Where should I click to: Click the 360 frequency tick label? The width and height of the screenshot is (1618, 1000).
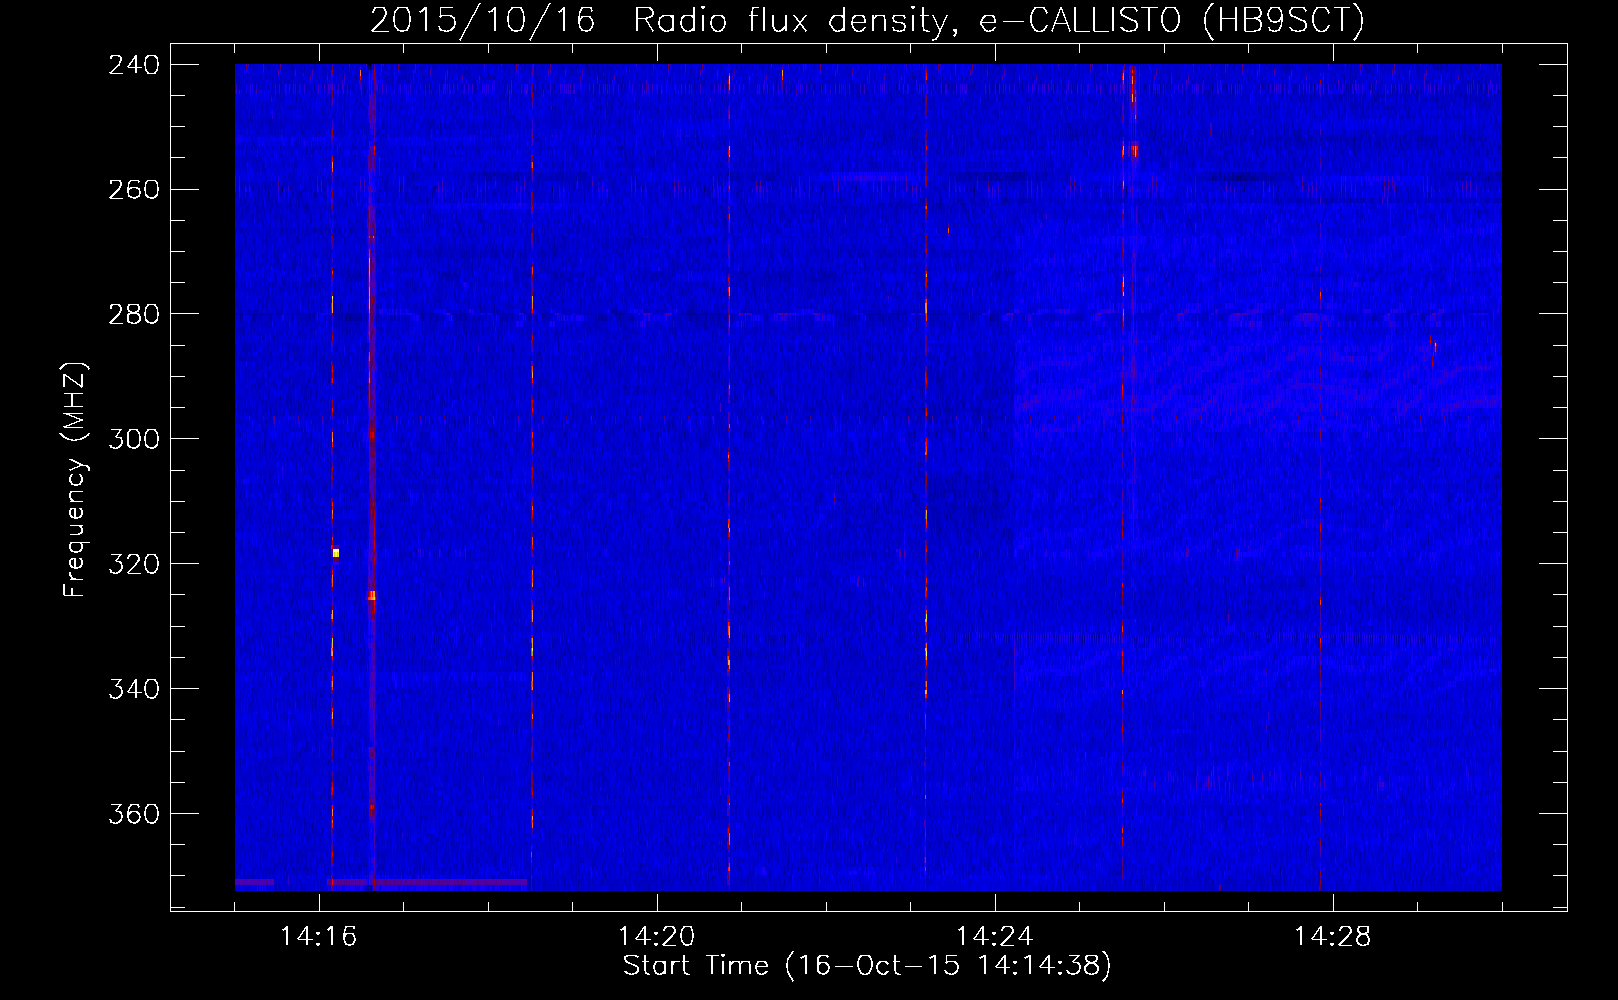[x=134, y=815]
